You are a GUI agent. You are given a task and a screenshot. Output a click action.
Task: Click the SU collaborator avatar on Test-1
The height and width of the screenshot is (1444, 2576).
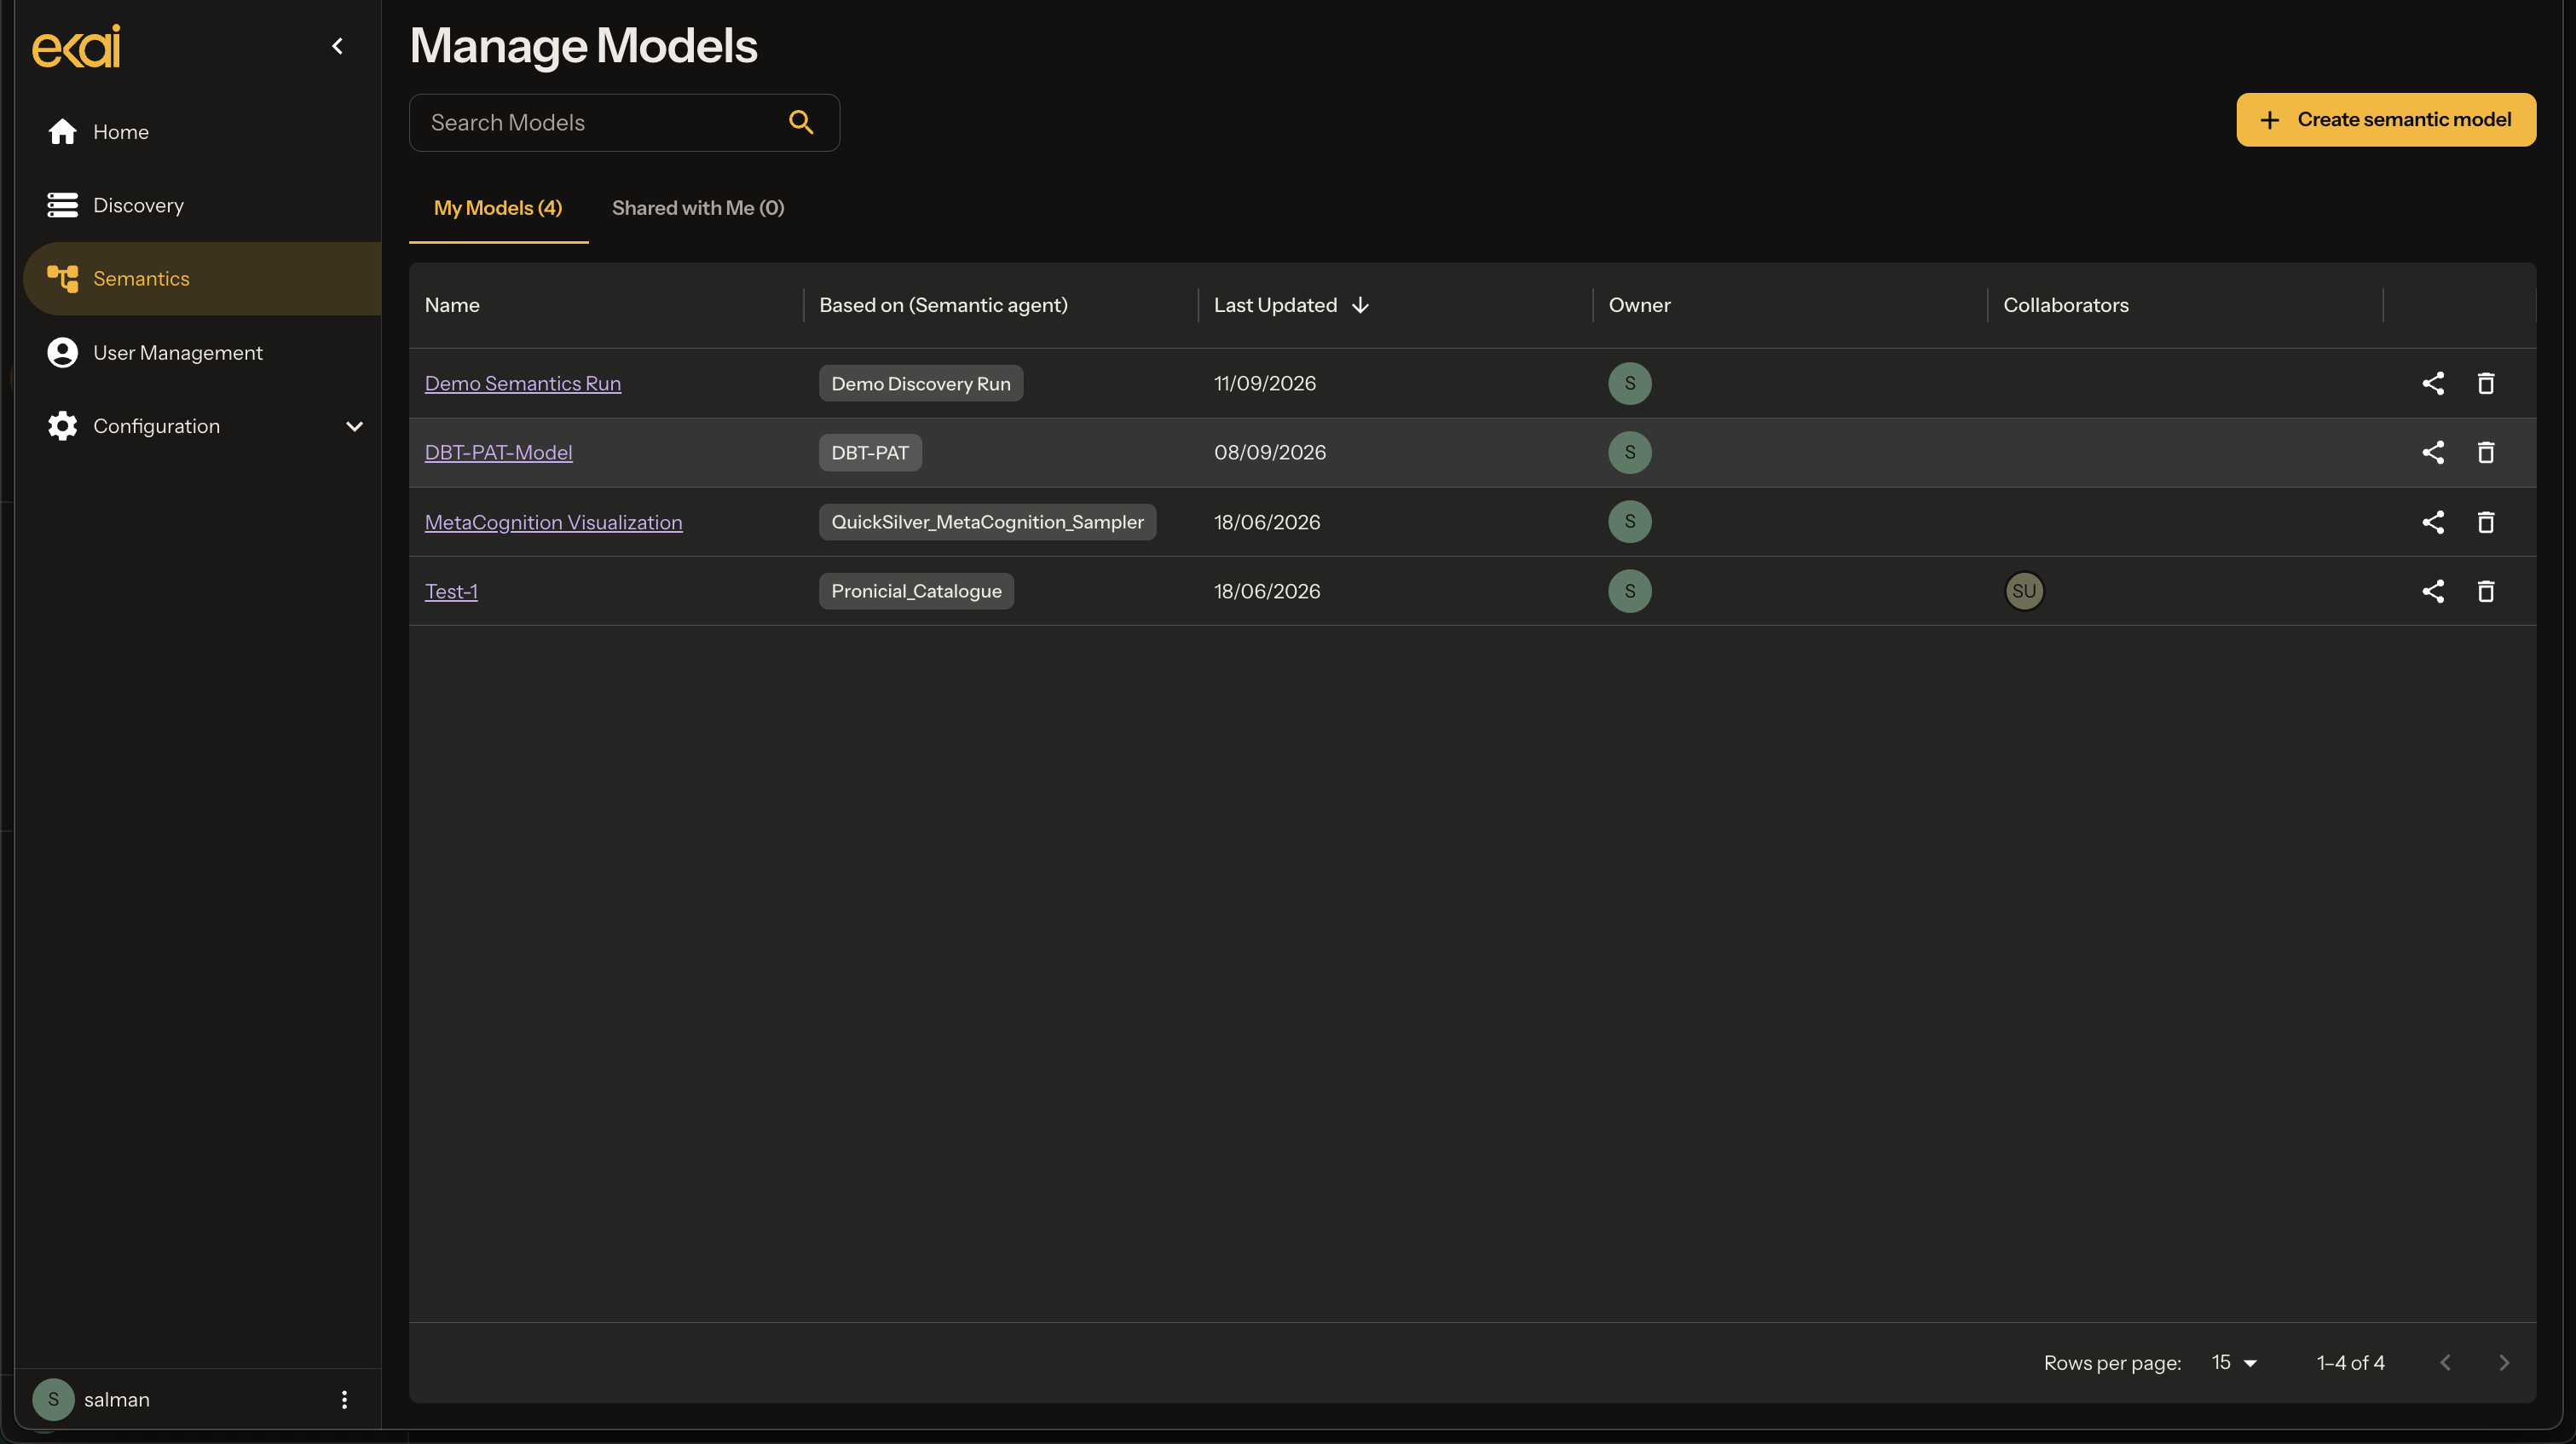click(2024, 591)
